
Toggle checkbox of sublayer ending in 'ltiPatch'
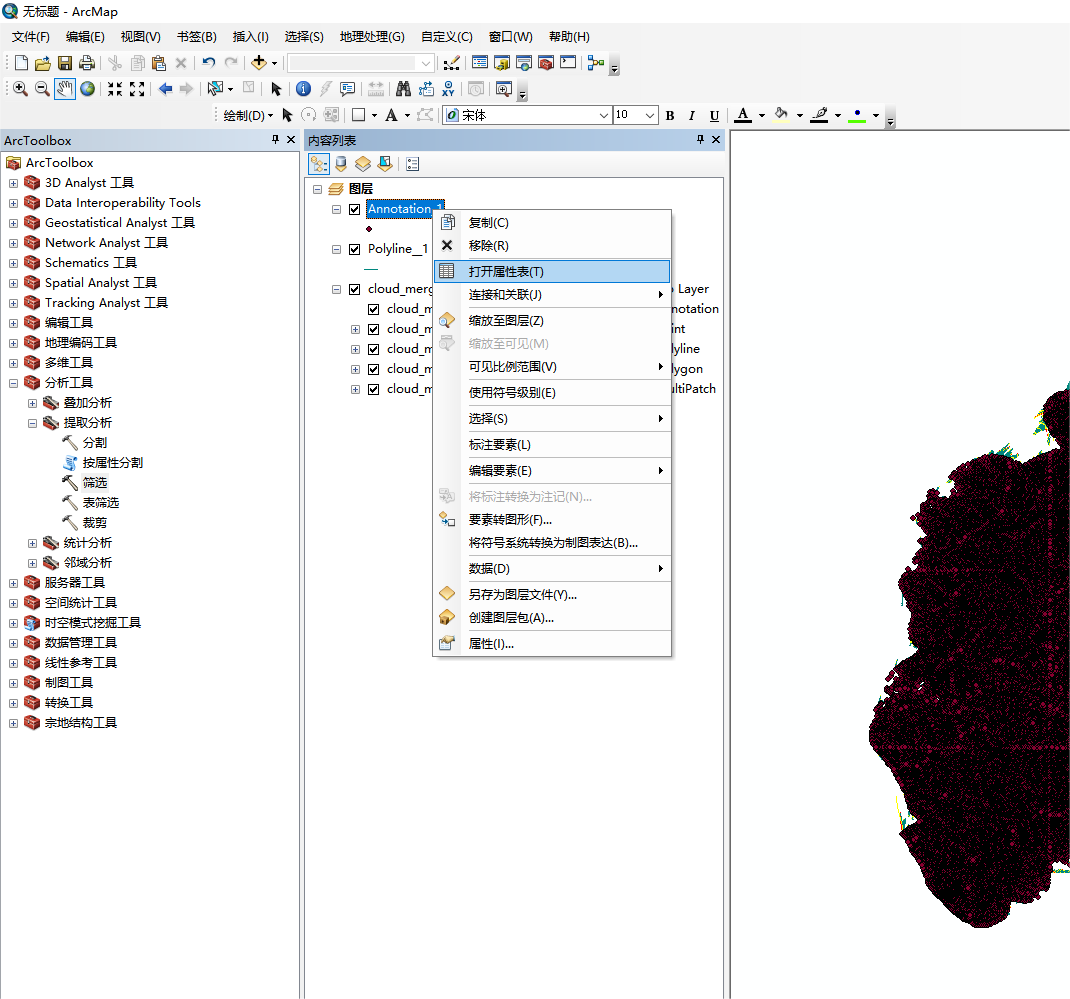[374, 389]
